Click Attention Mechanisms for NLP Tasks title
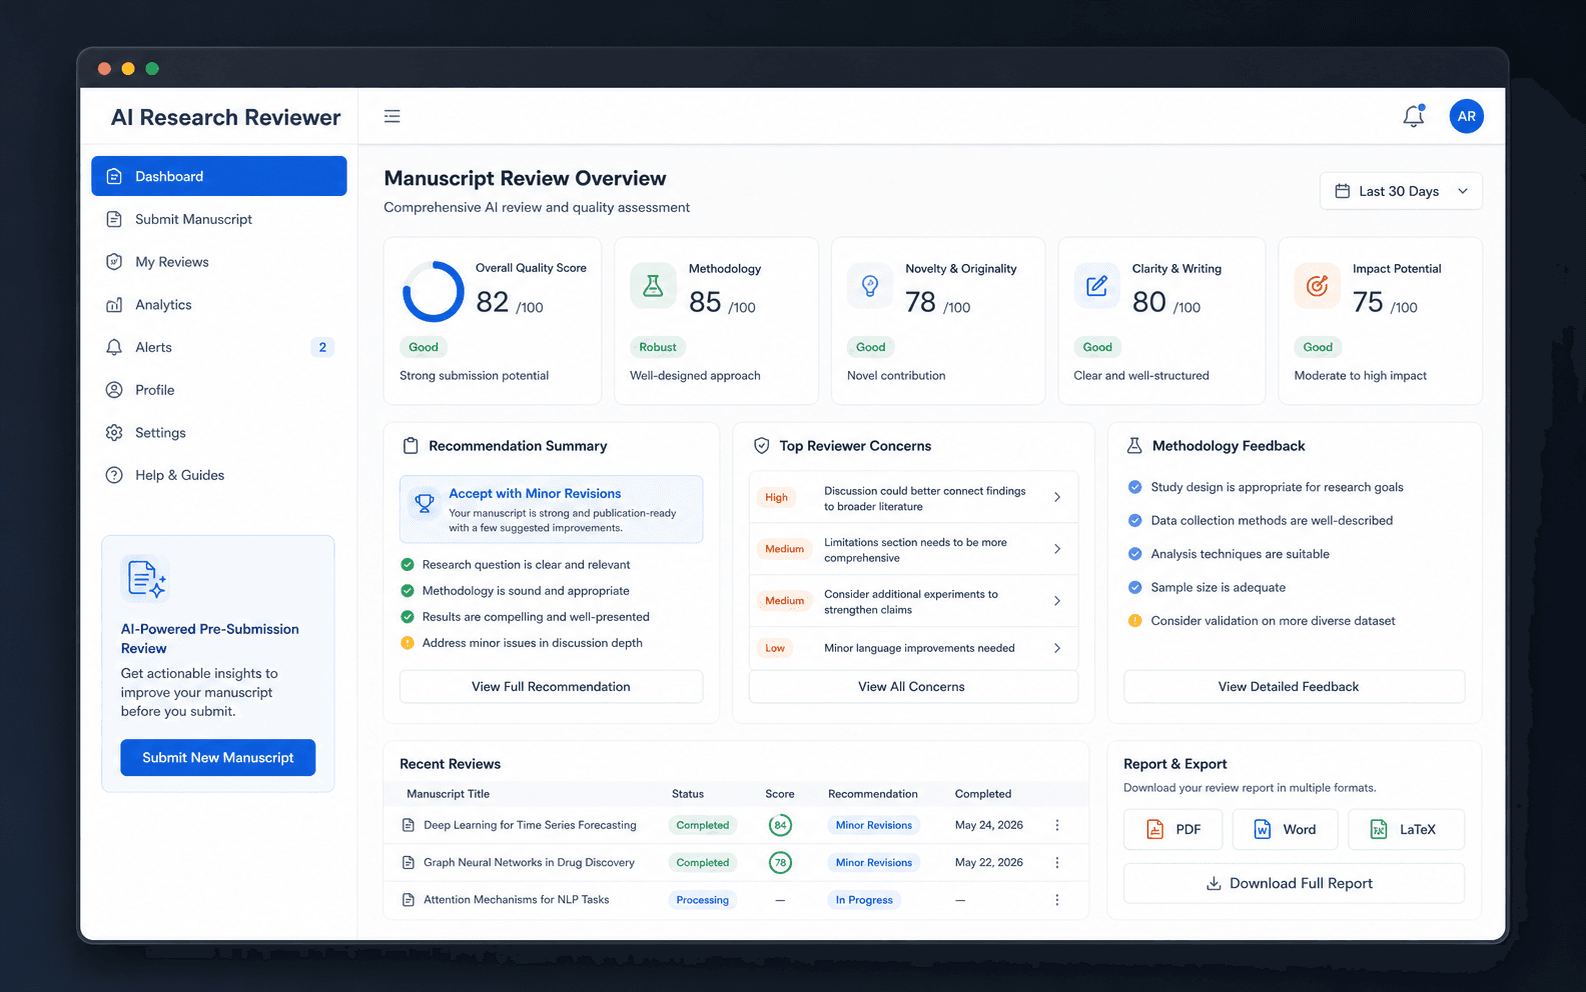The height and width of the screenshot is (992, 1586). 516,900
